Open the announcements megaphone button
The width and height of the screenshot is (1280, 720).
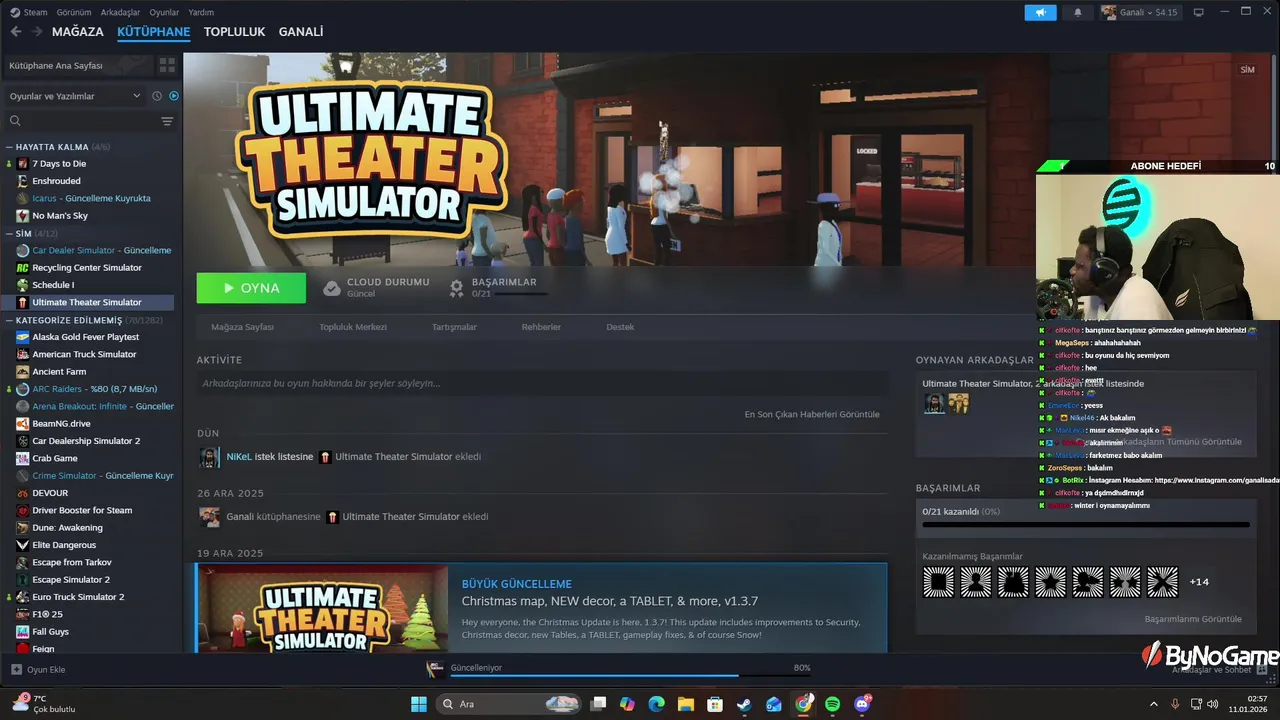click(1040, 12)
